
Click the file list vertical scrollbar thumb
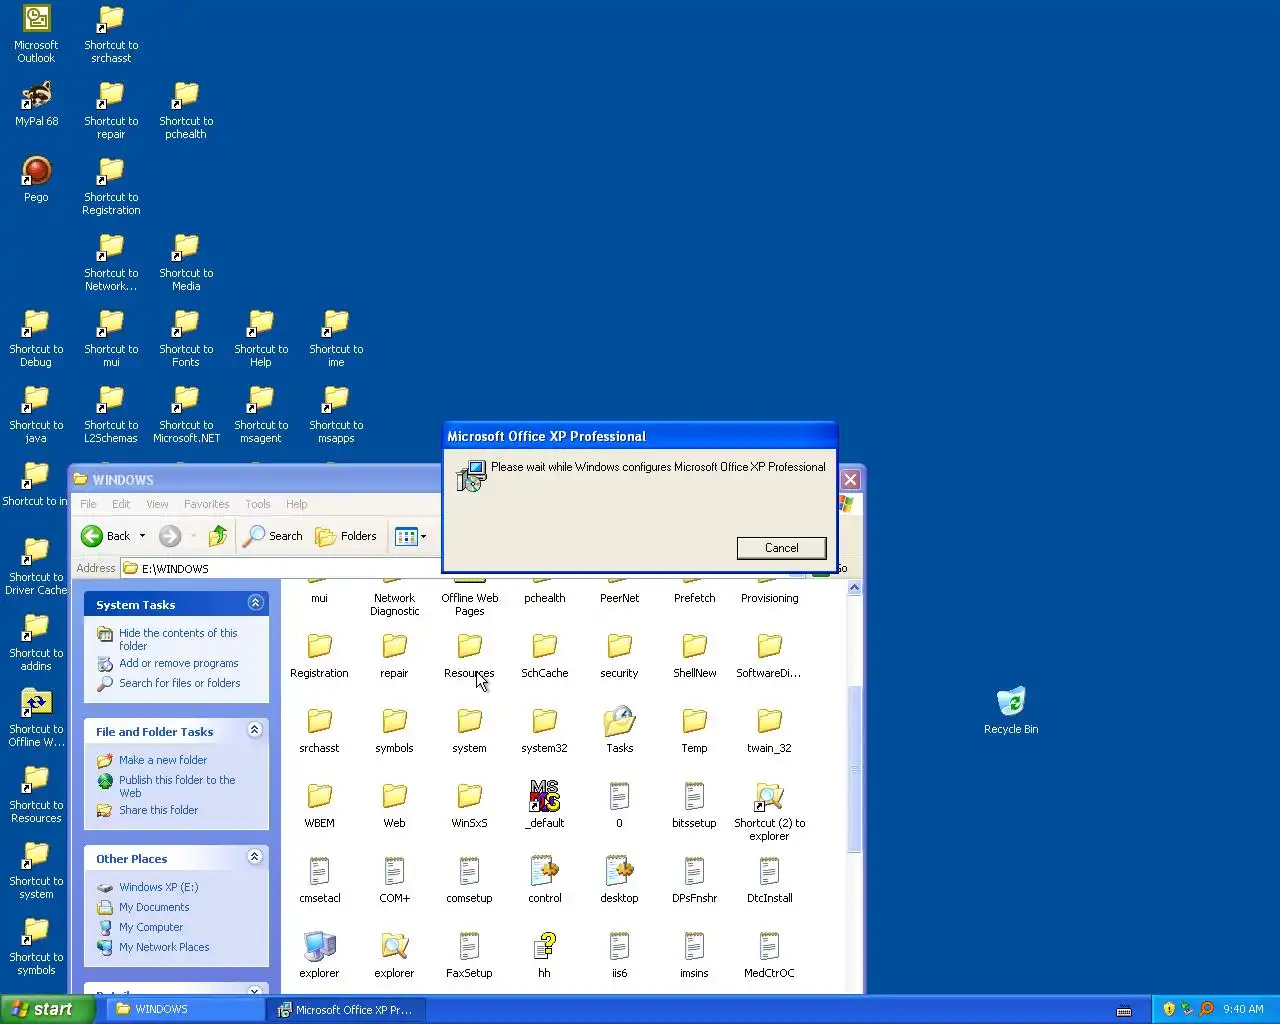click(x=854, y=769)
